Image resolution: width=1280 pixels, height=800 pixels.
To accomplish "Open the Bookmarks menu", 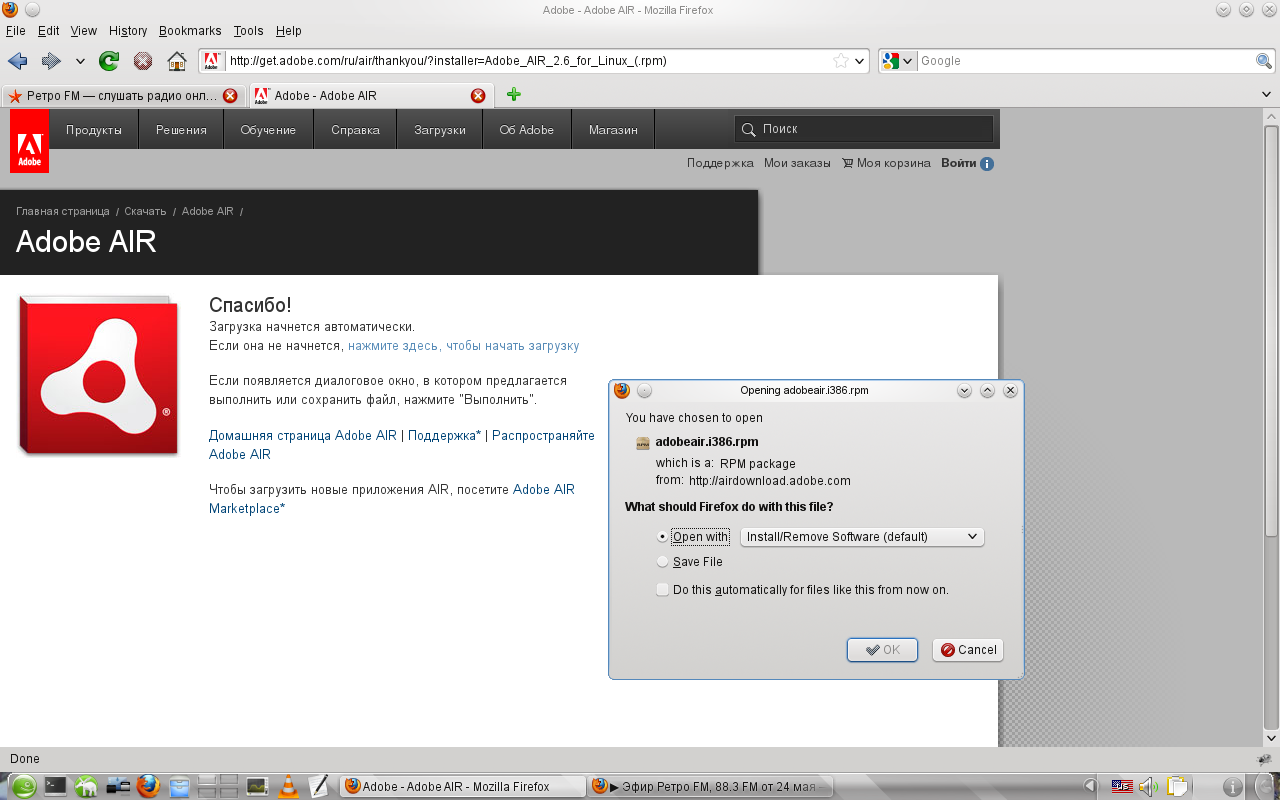I will point(190,31).
